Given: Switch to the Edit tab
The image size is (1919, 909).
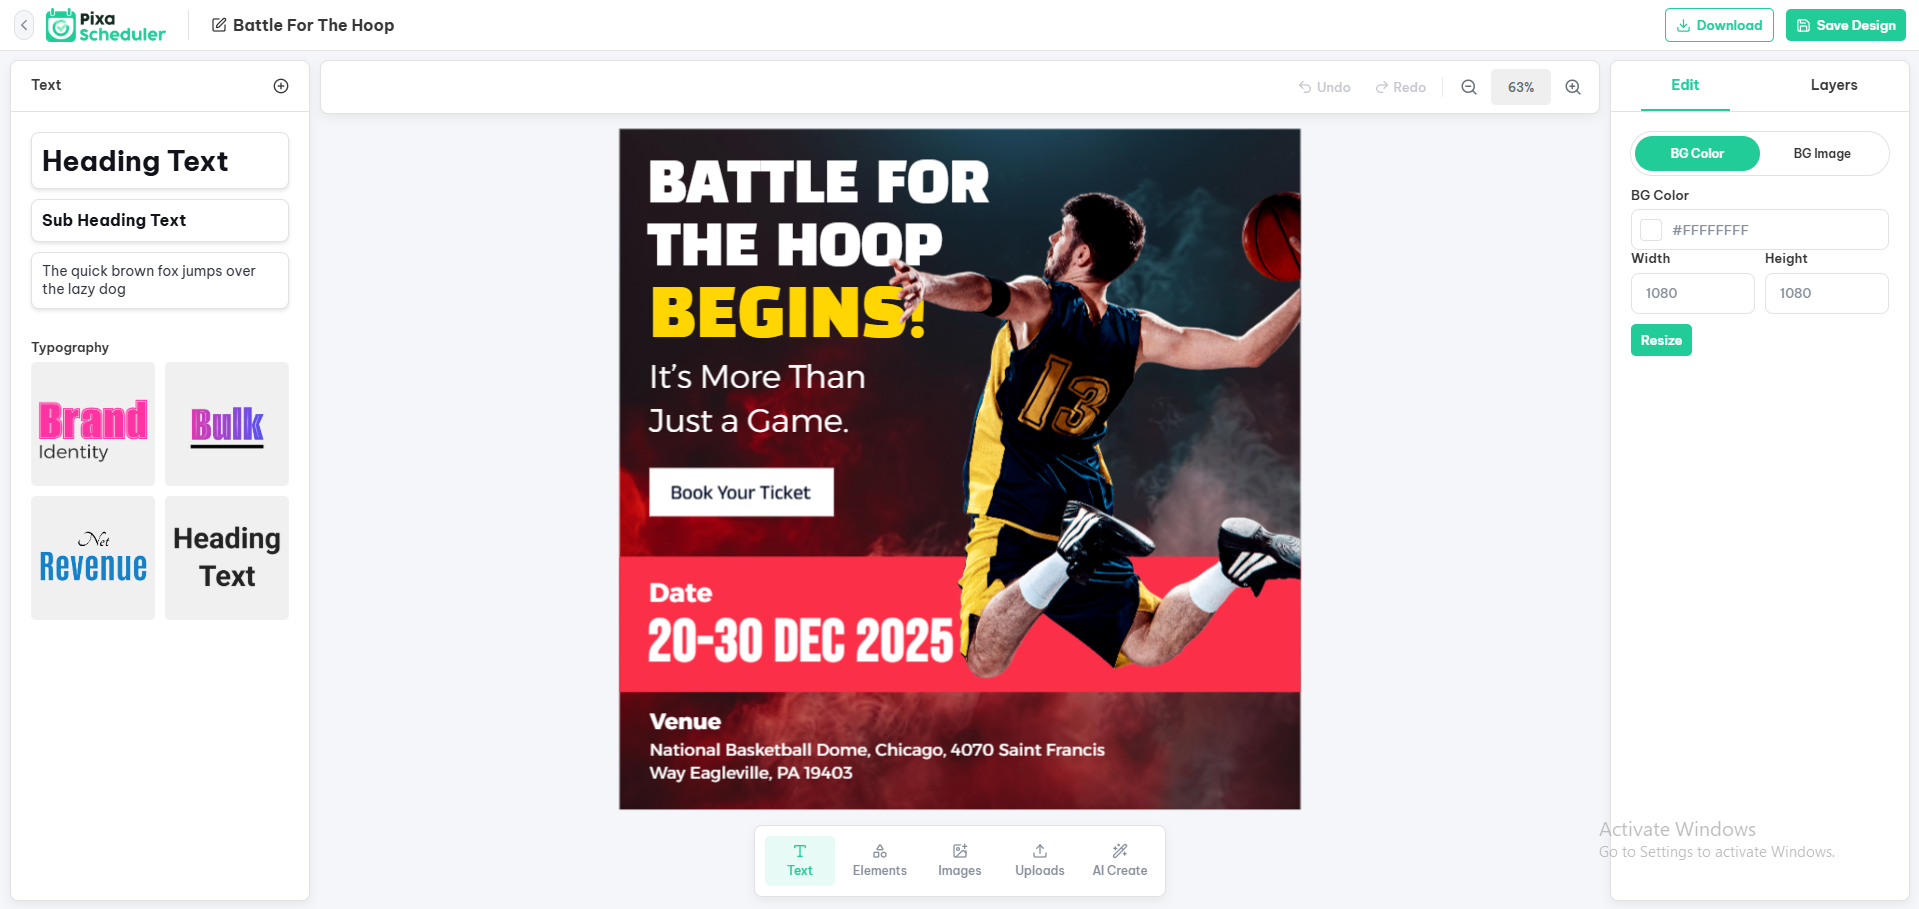Looking at the screenshot, I should pyautogui.click(x=1685, y=85).
